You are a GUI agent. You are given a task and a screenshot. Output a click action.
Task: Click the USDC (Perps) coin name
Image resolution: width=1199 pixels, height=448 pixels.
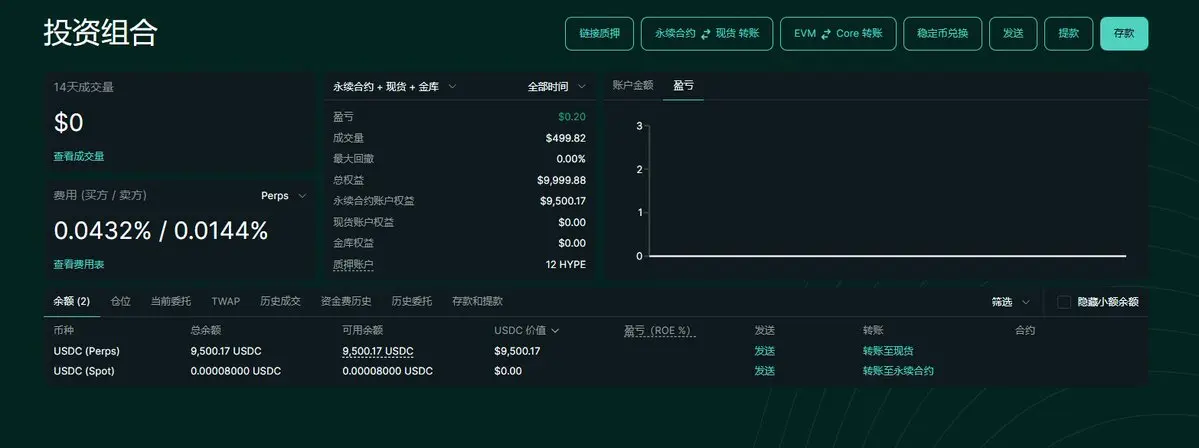coord(86,351)
